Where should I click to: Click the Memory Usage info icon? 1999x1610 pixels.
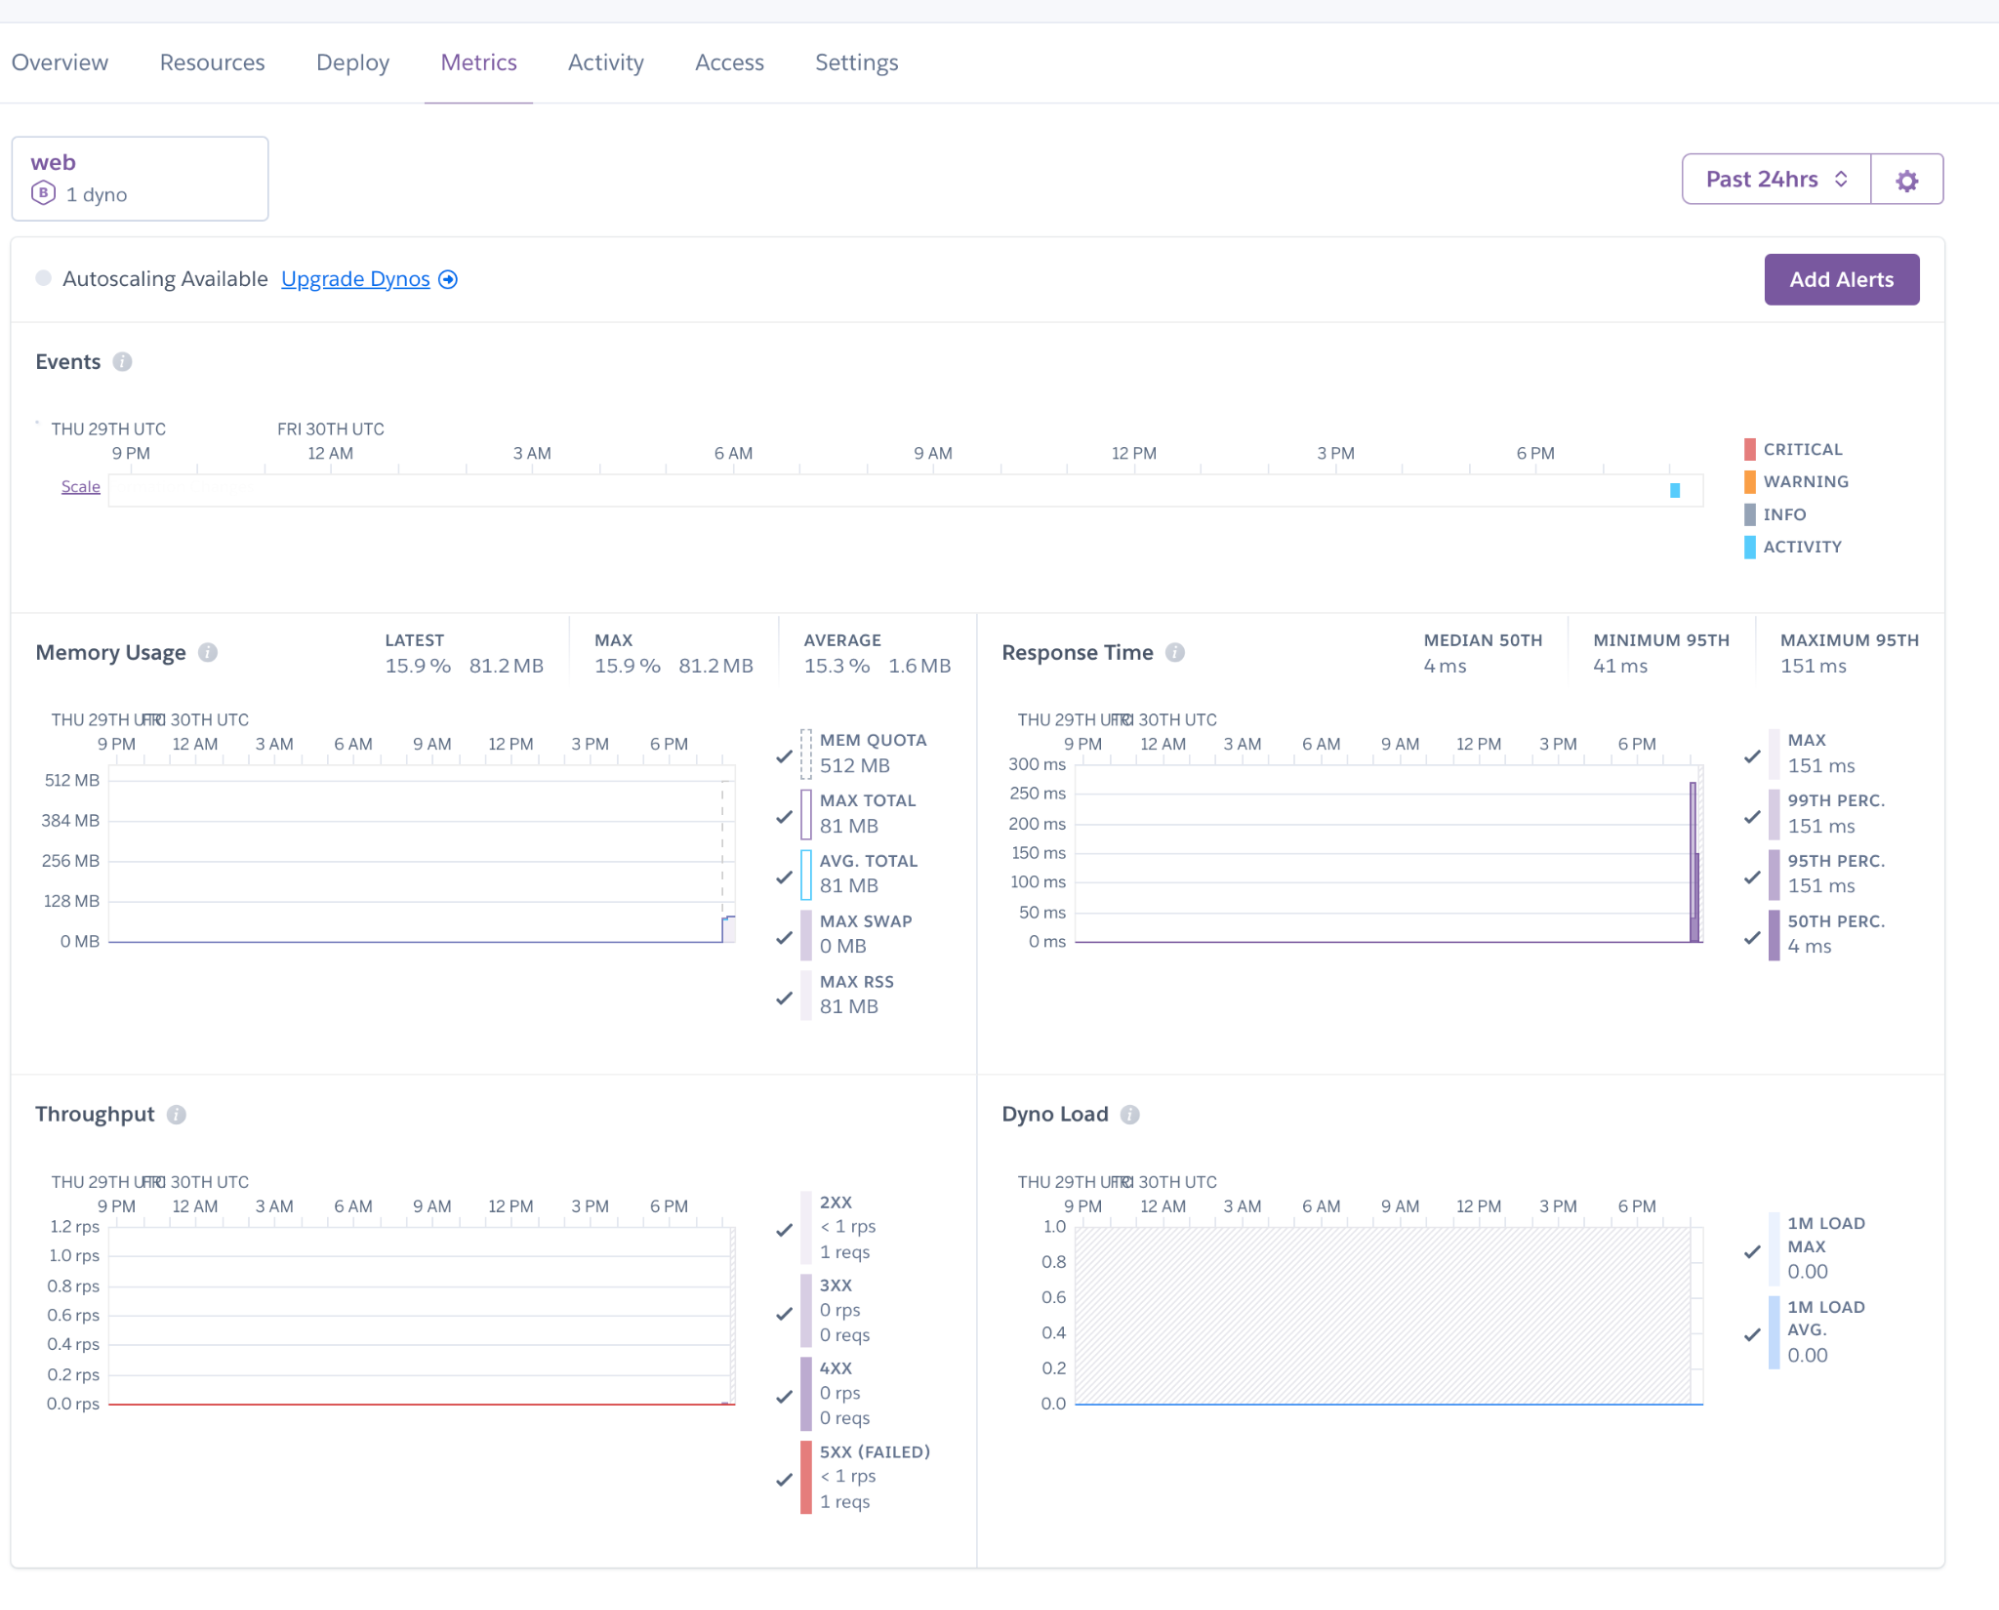pos(209,652)
